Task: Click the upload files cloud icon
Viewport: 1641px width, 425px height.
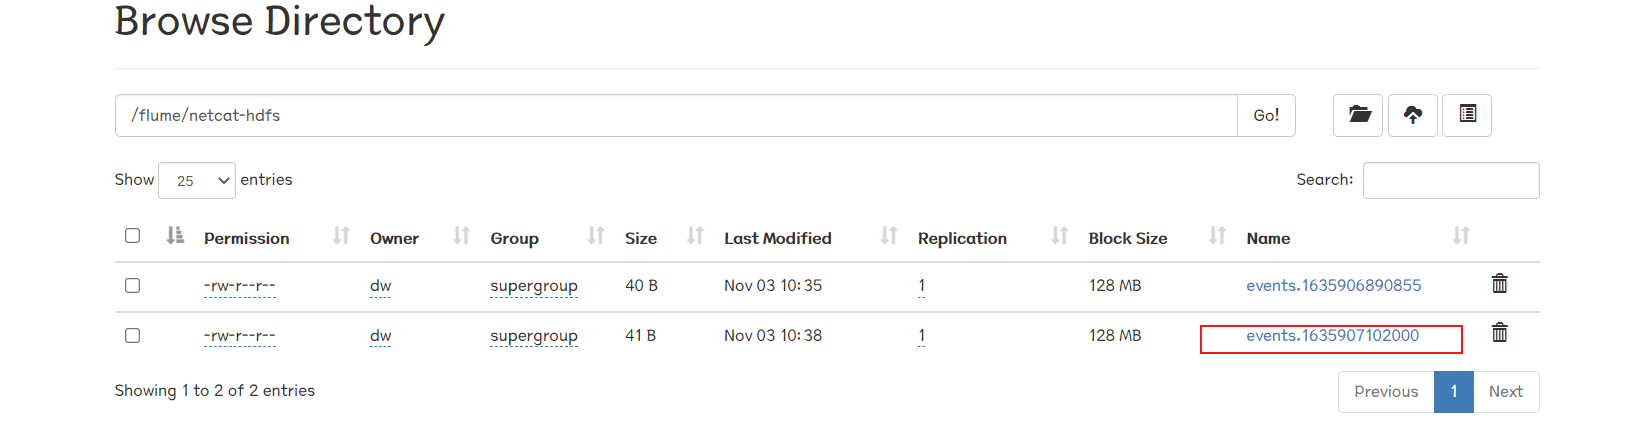Action: pos(1413,115)
